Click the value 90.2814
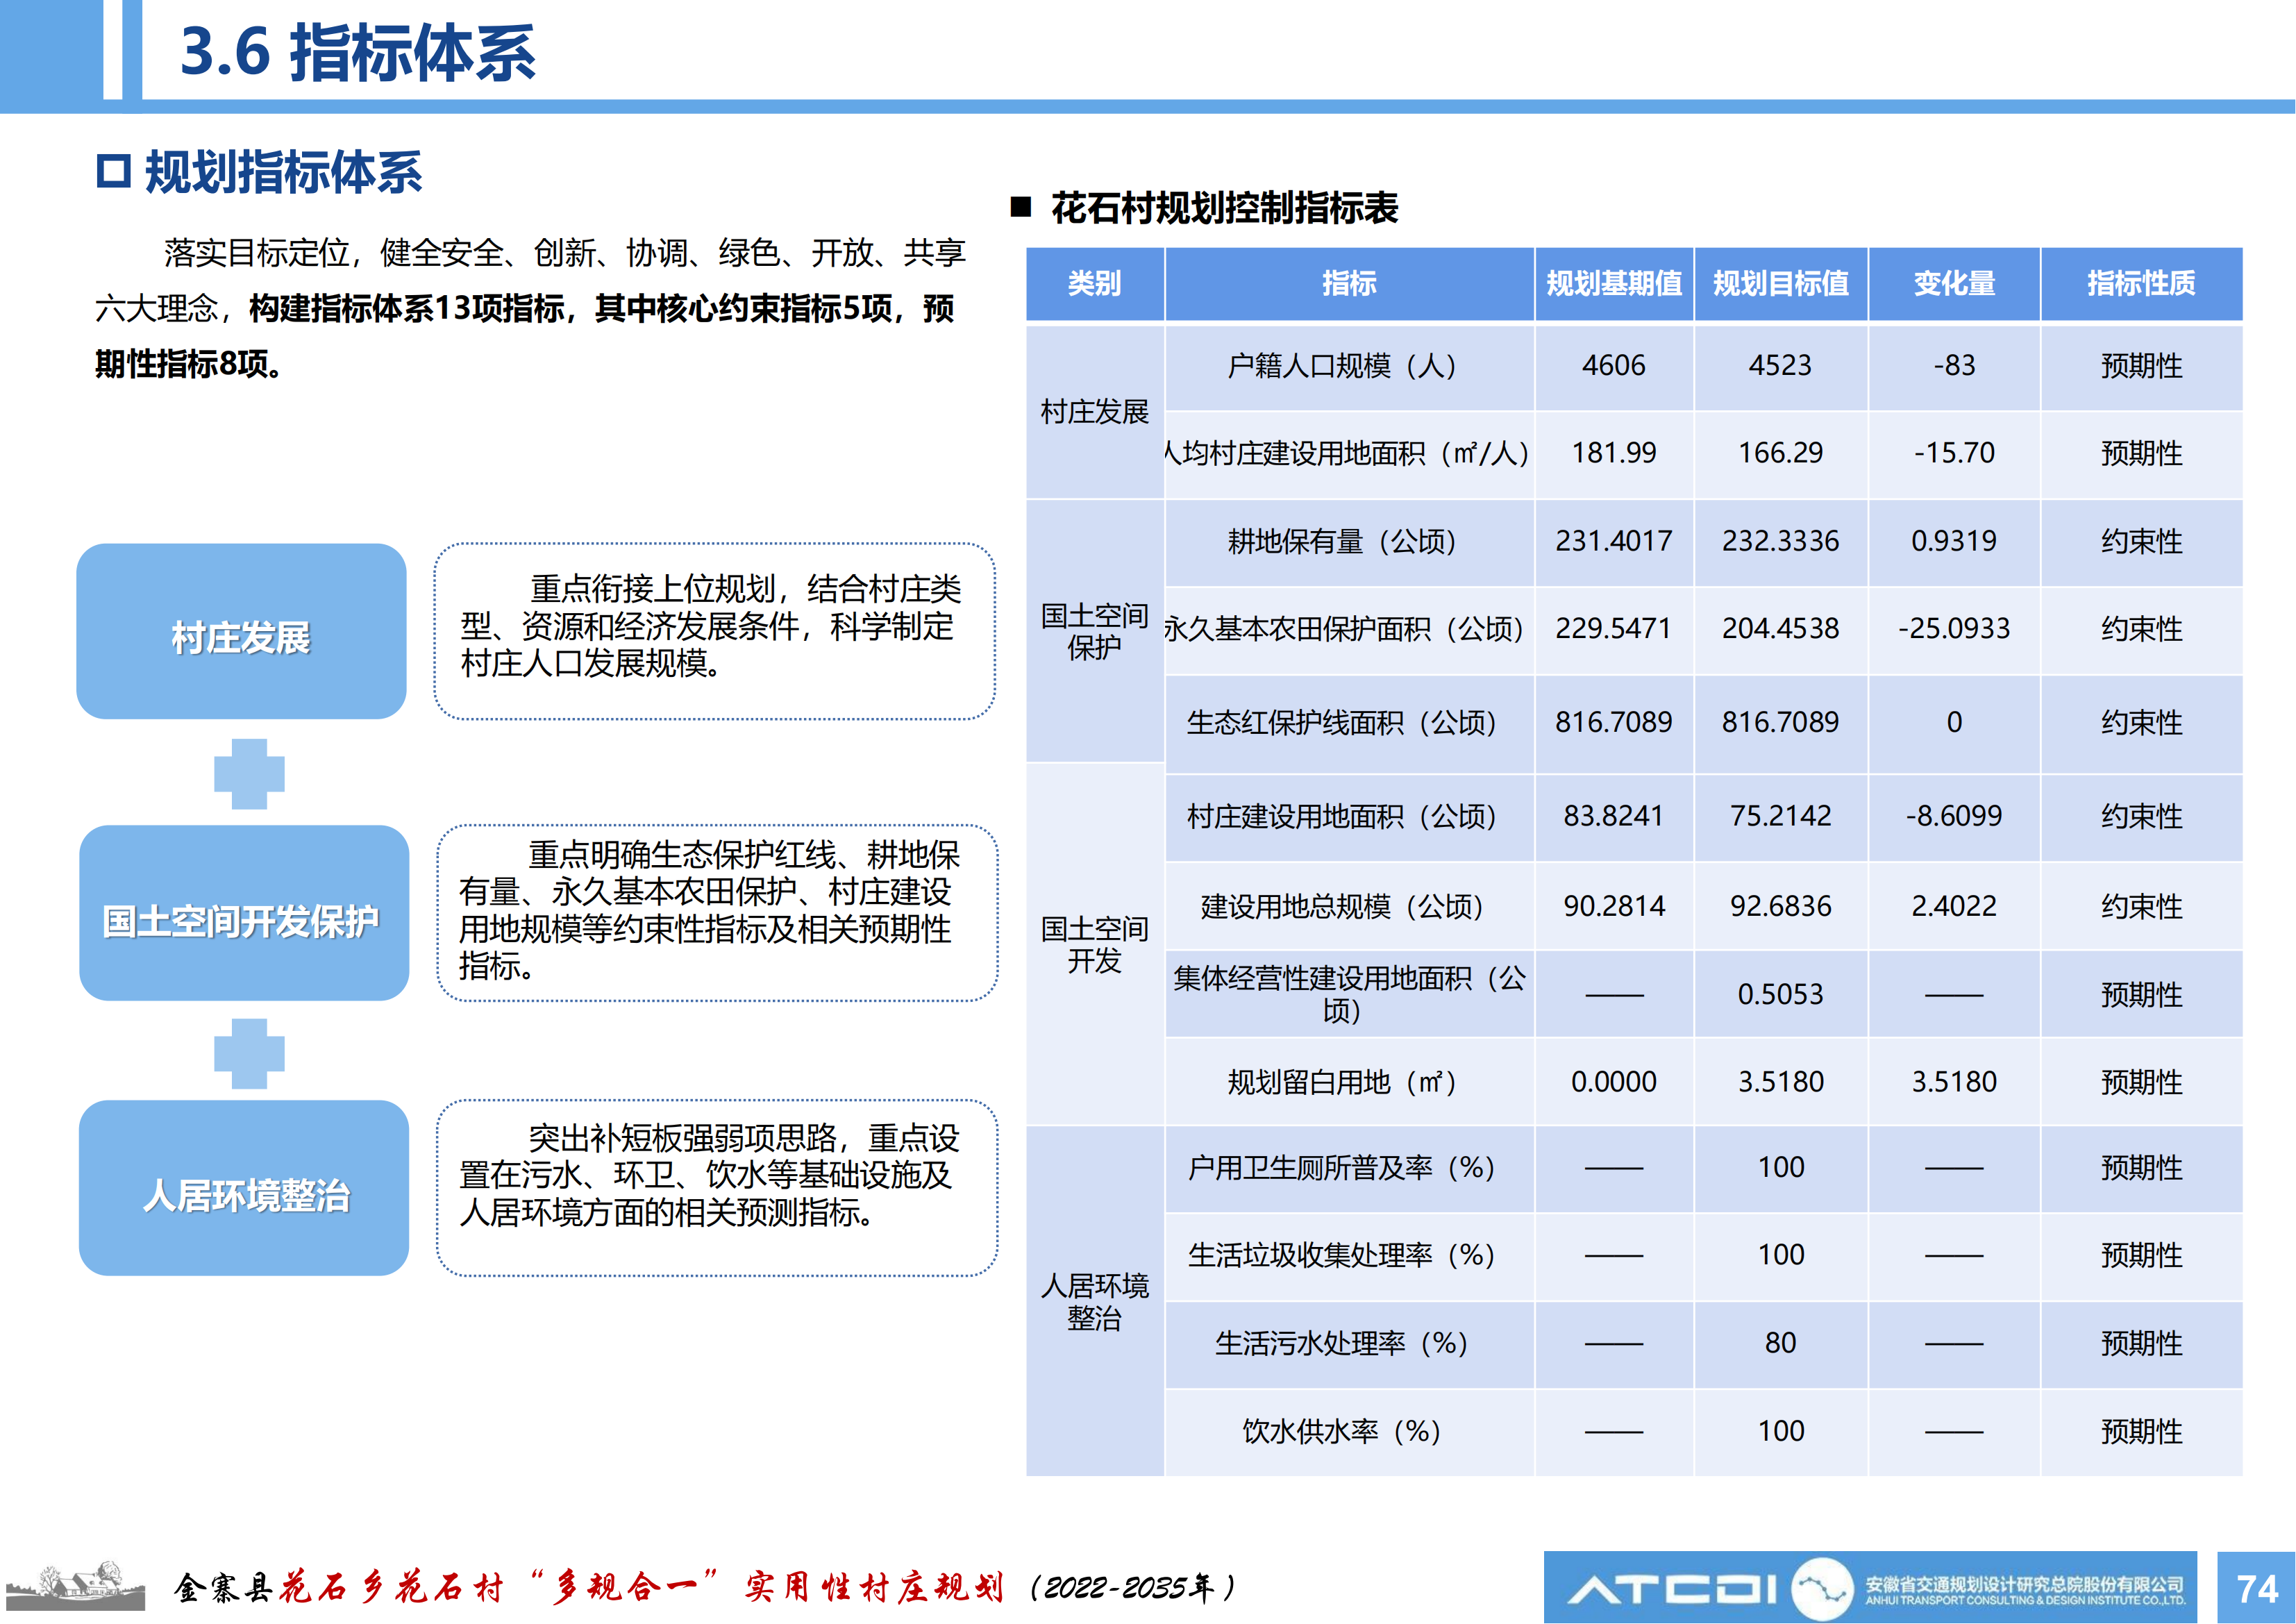This screenshot has height=1624, width=2296. (x=1614, y=906)
